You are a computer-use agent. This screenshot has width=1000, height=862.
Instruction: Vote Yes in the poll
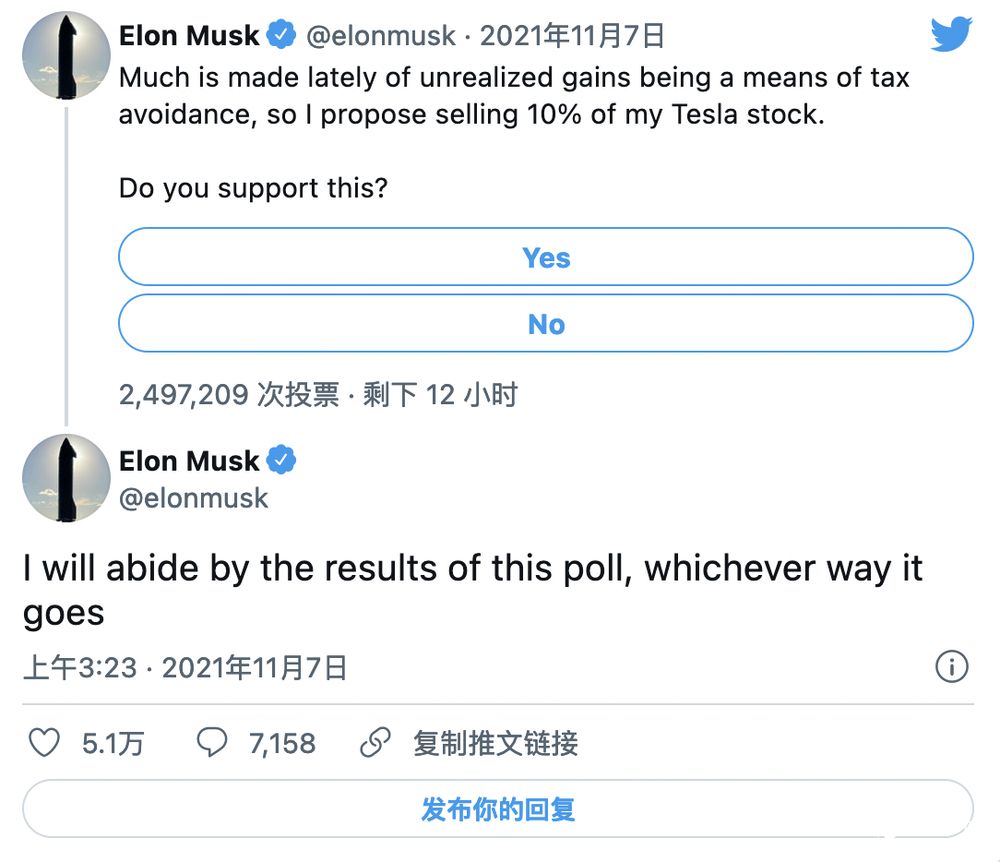click(x=546, y=257)
